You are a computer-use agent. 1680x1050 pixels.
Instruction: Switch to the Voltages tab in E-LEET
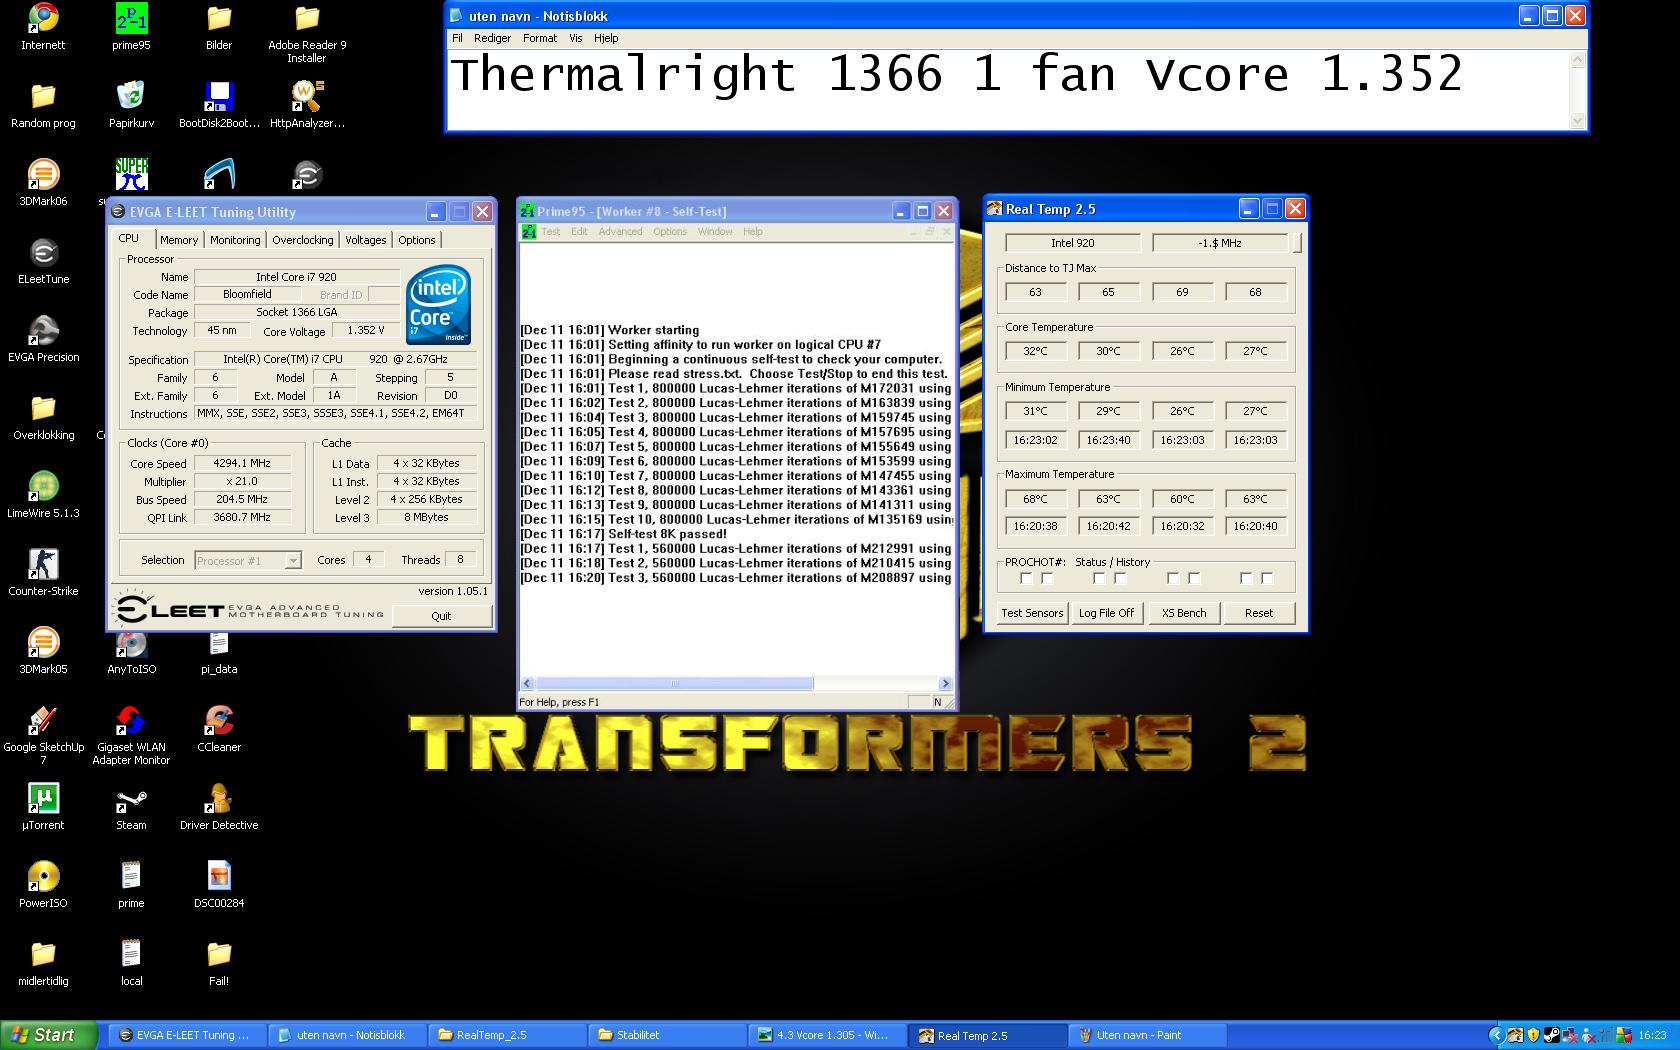[x=365, y=240]
